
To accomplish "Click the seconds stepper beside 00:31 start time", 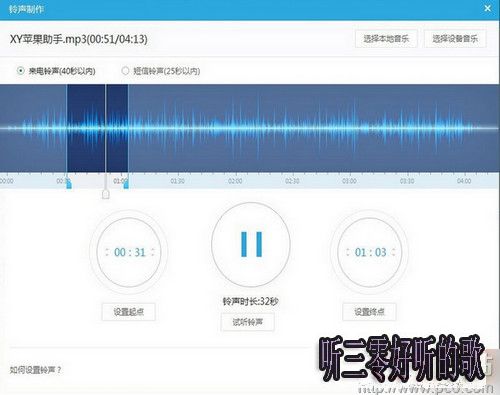I will [x=153, y=252].
